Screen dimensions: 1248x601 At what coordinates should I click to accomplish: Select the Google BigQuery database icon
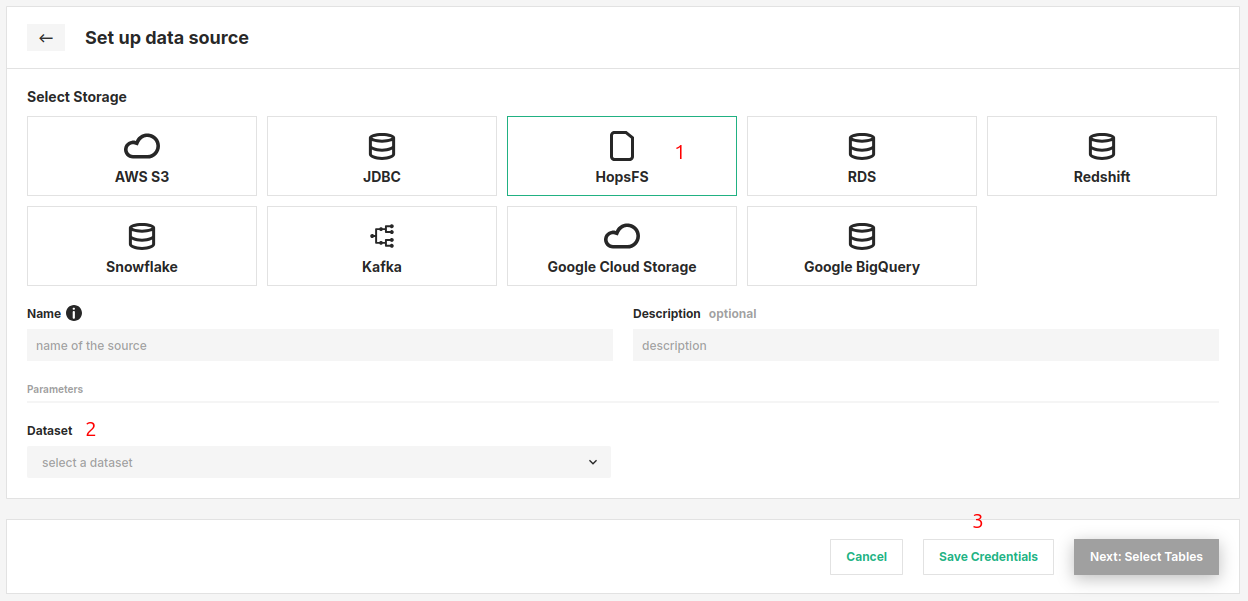(x=862, y=237)
